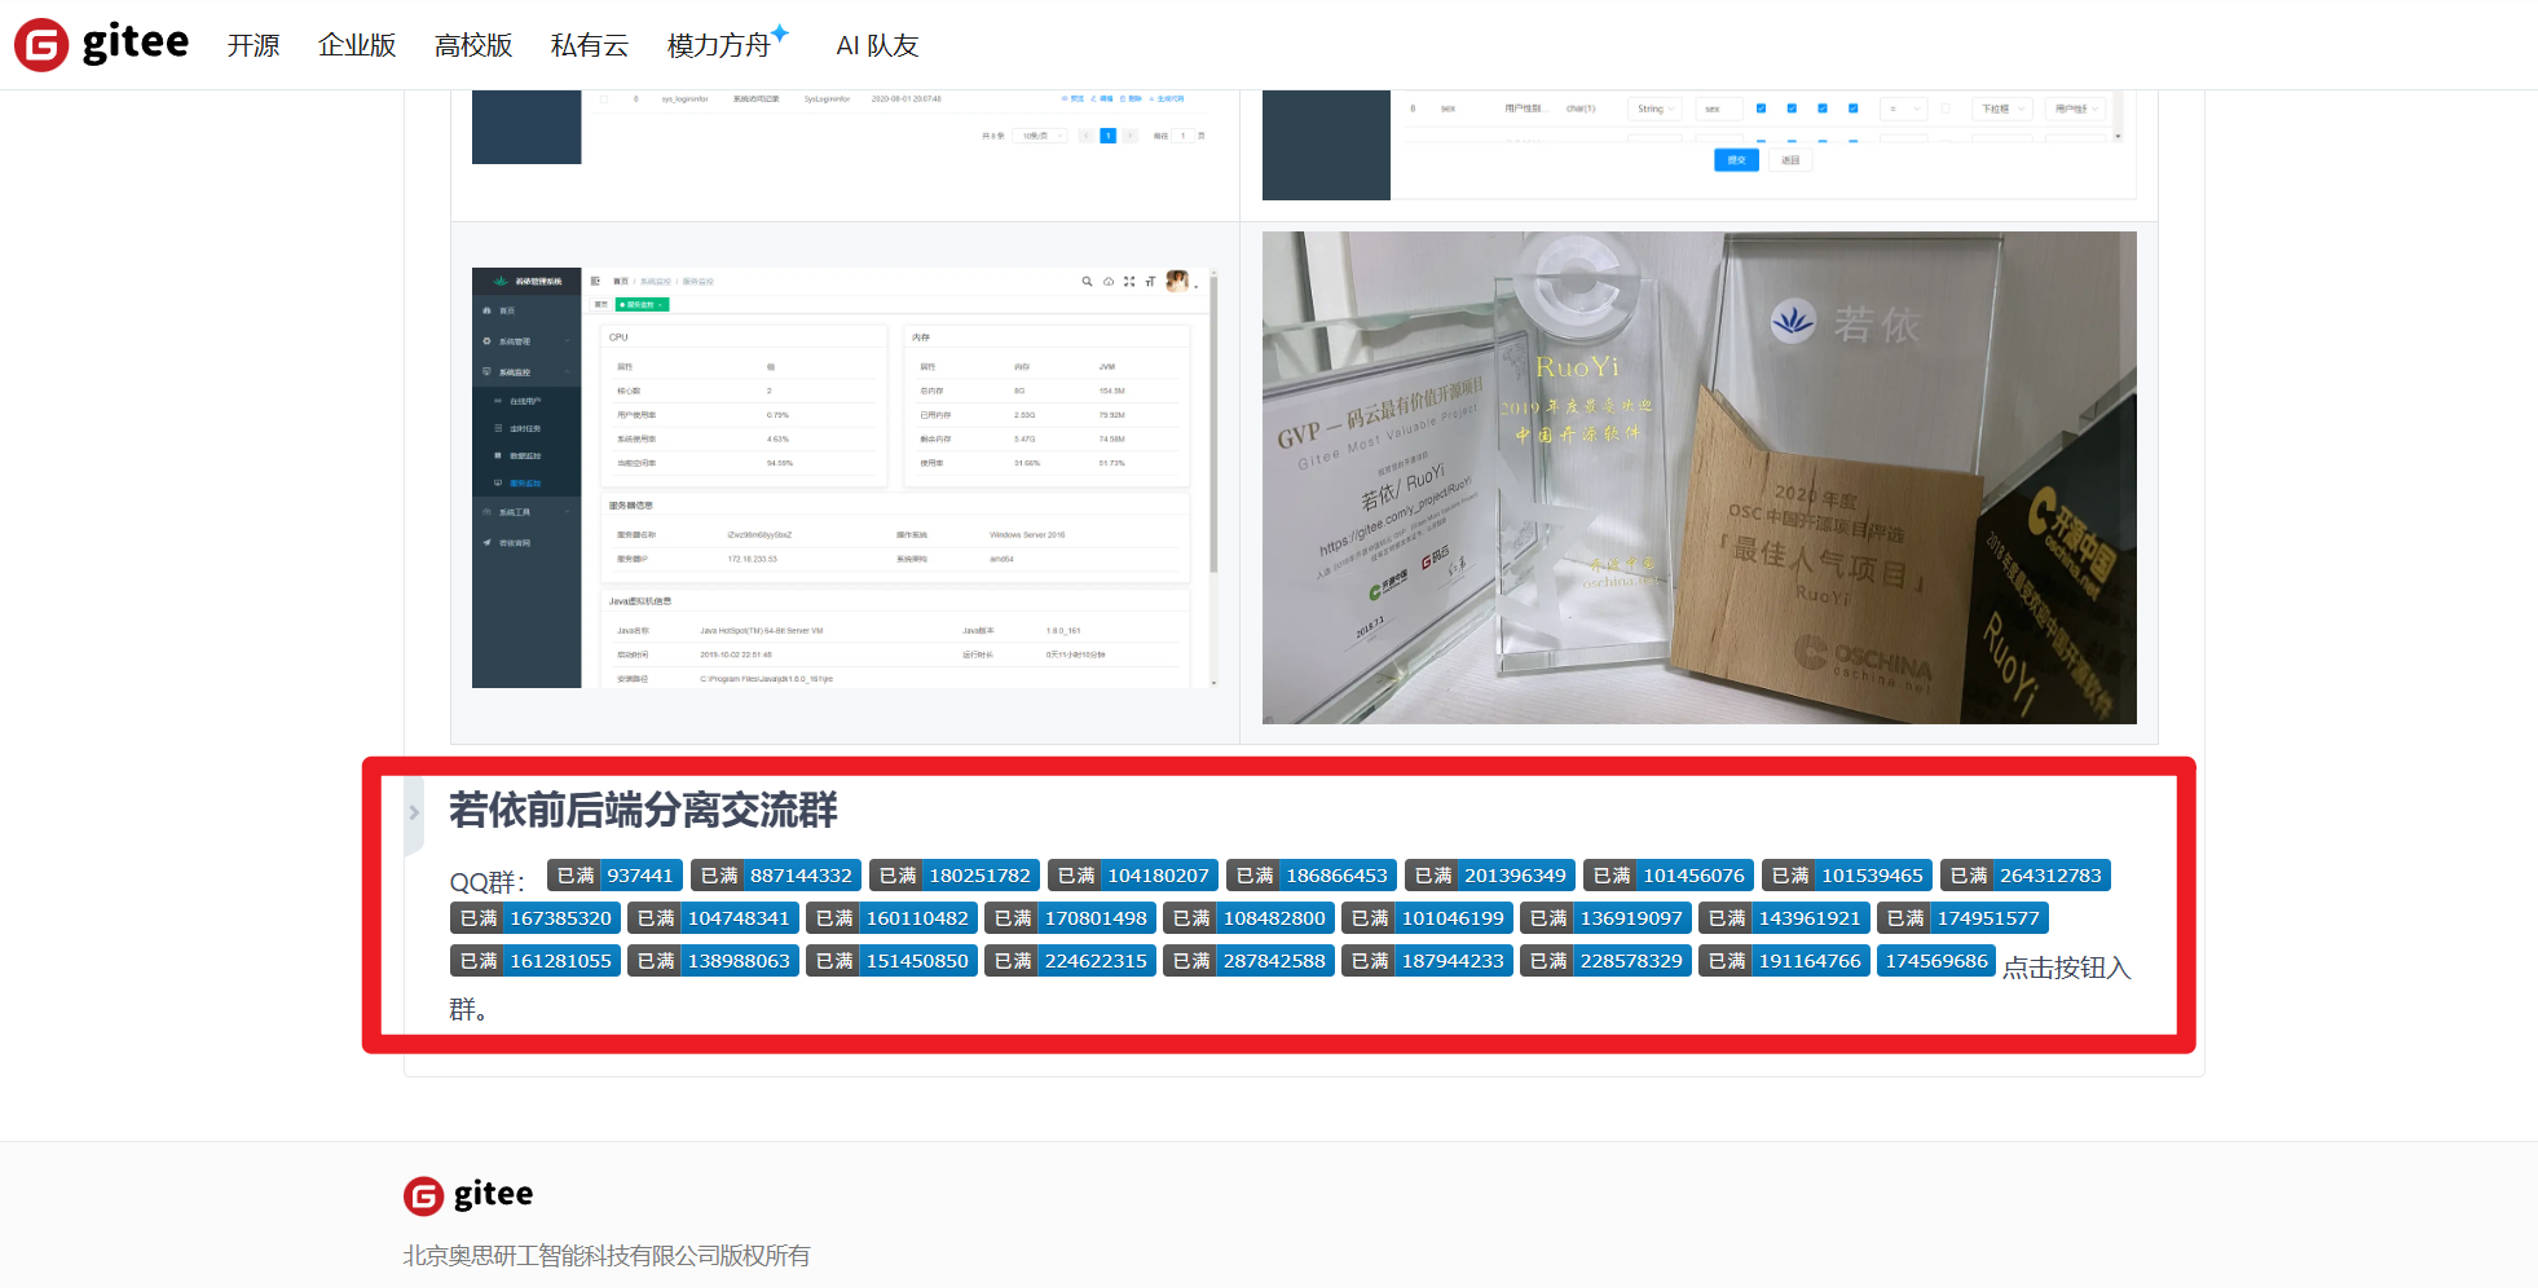Click the 若依前后端分离交流群 heading

(x=643, y=810)
